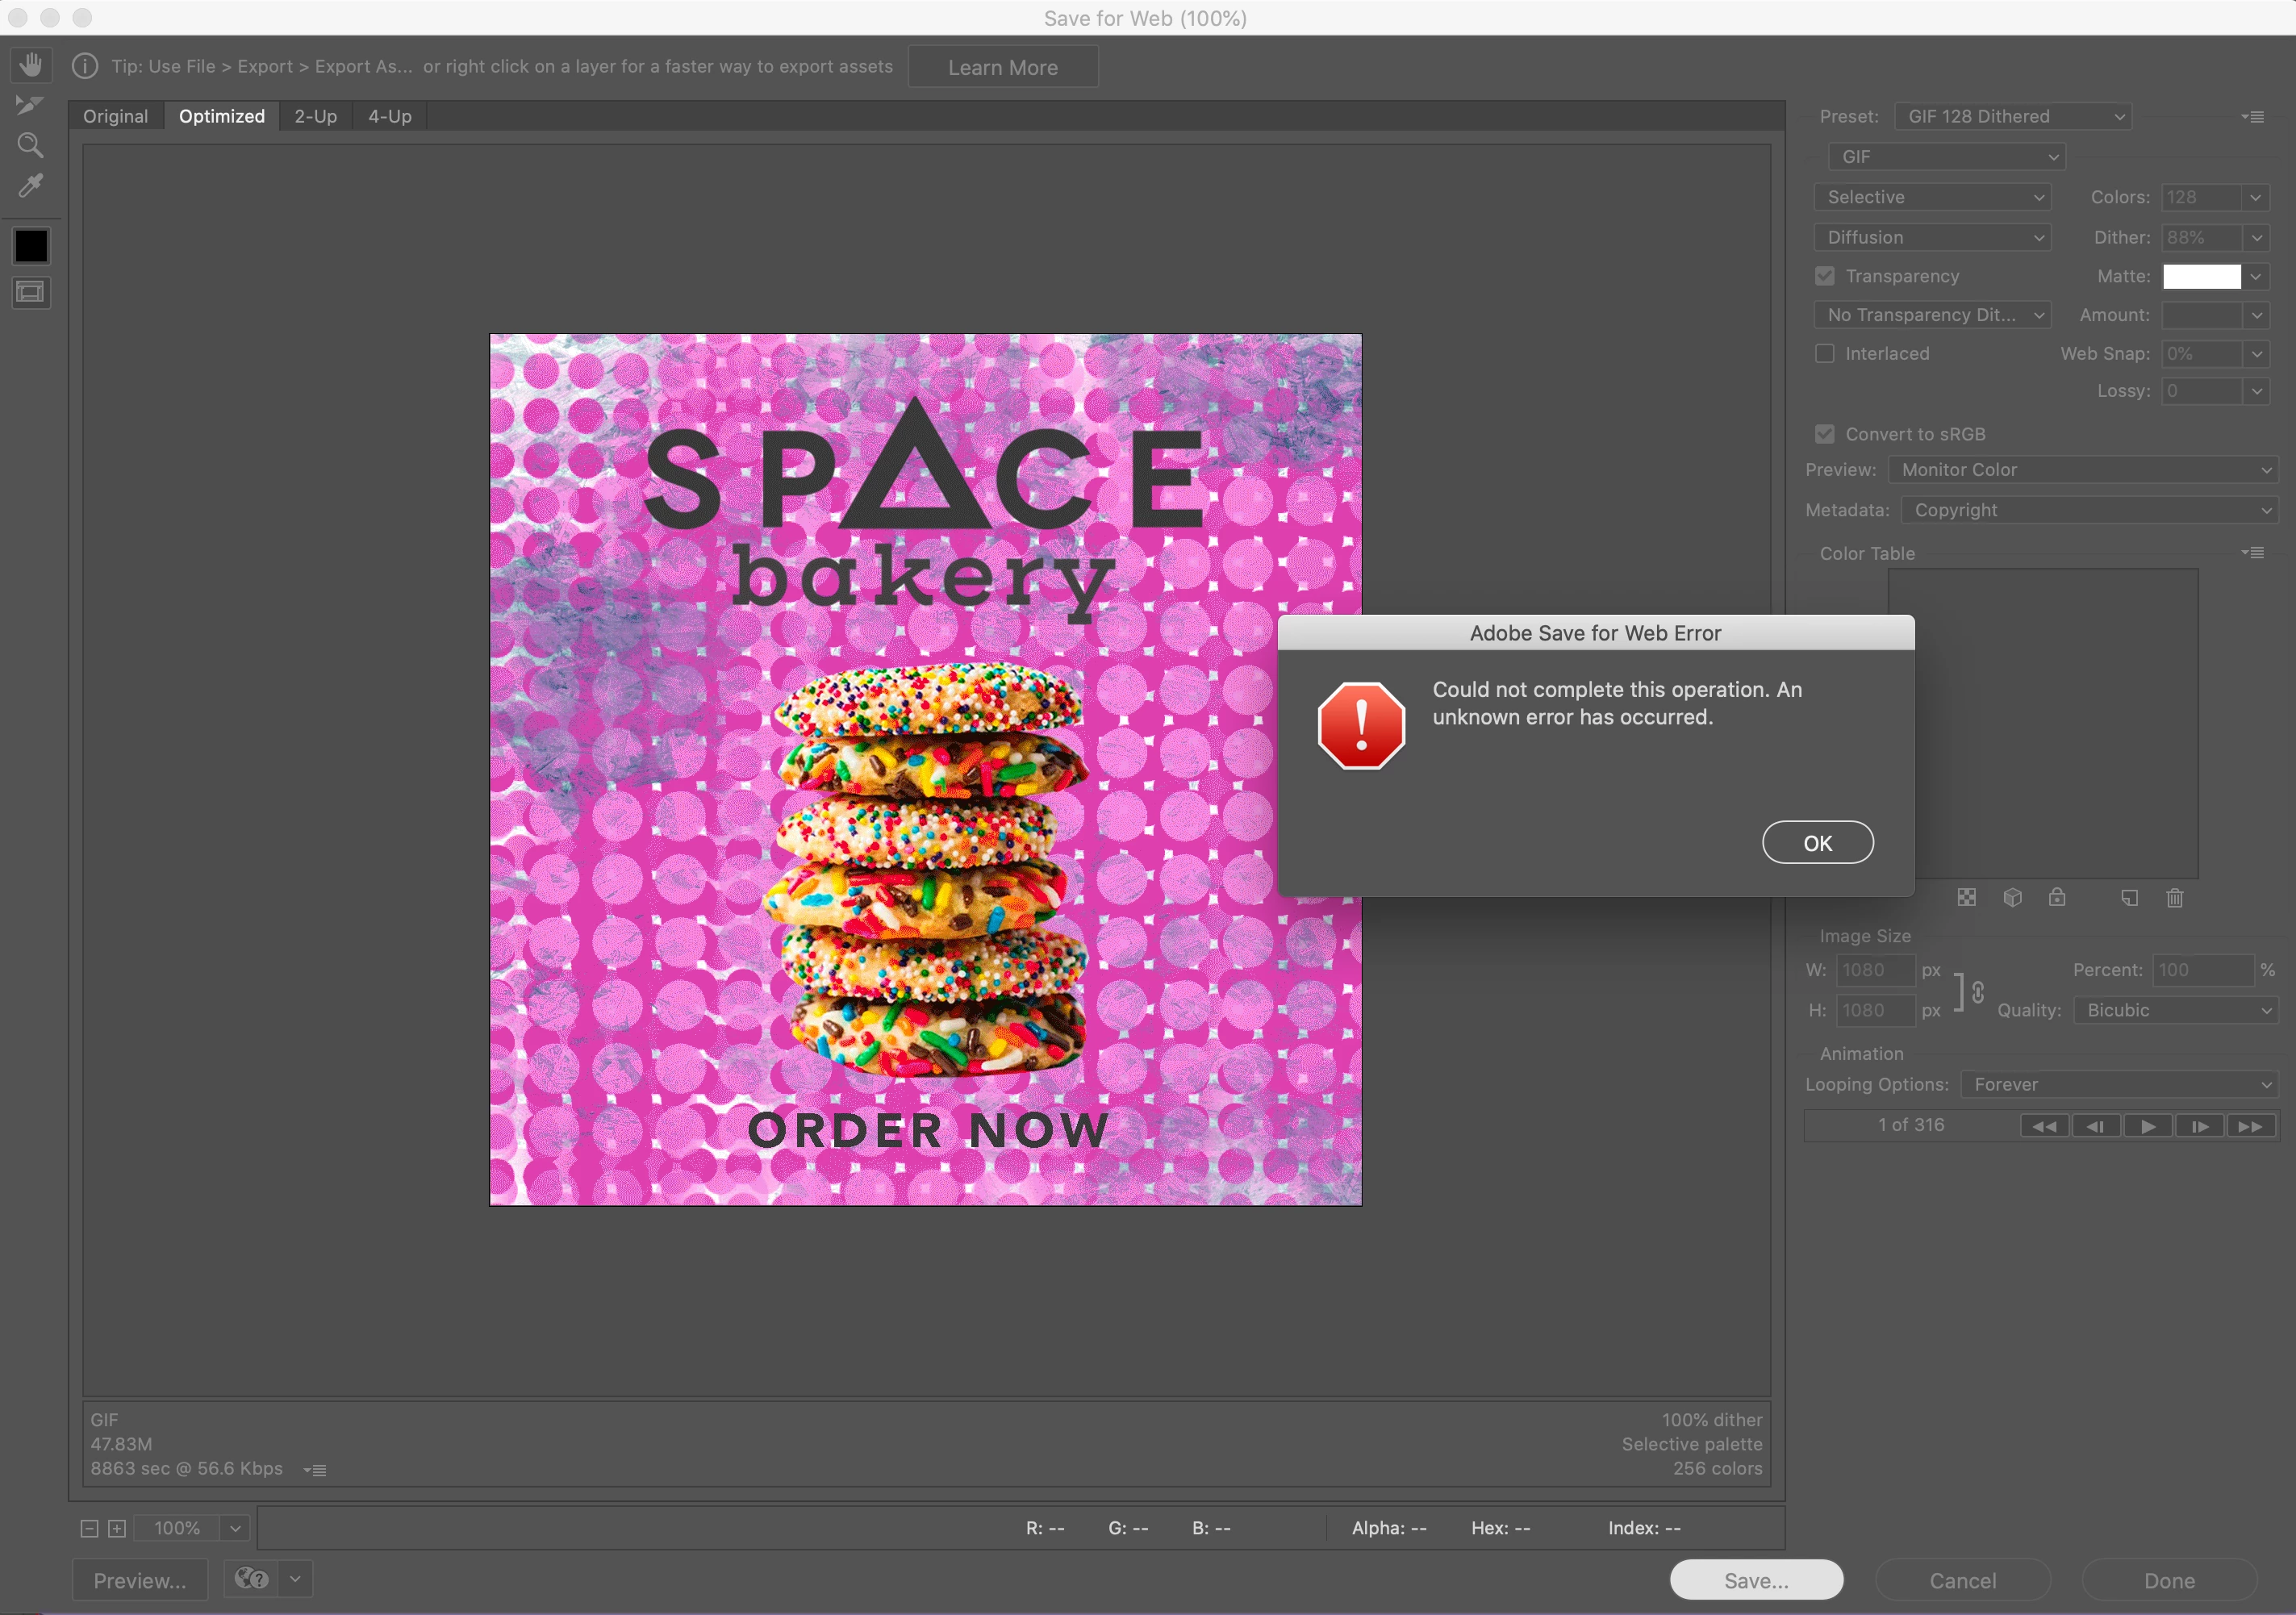Toggle Convert to sRGB checkbox
Screen dimensions: 2296x1615
pyautogui.click(x=1825, y=434)
